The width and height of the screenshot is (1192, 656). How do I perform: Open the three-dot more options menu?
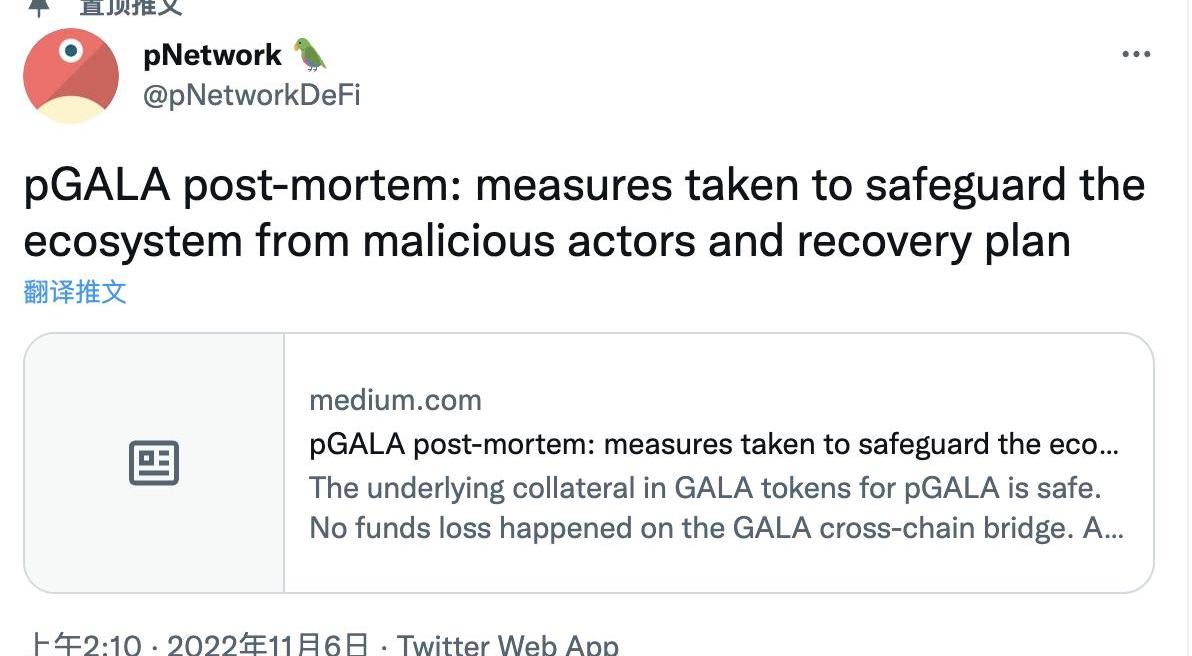click(x=1136, y=55)
